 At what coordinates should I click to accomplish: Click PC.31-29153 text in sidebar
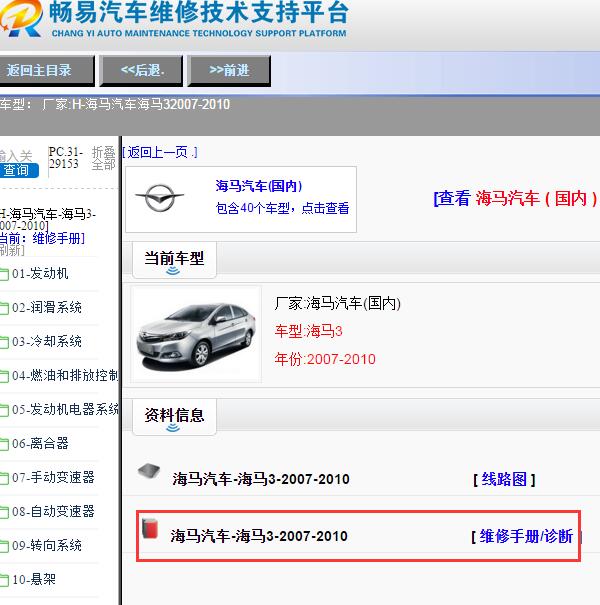coord(66,158)
